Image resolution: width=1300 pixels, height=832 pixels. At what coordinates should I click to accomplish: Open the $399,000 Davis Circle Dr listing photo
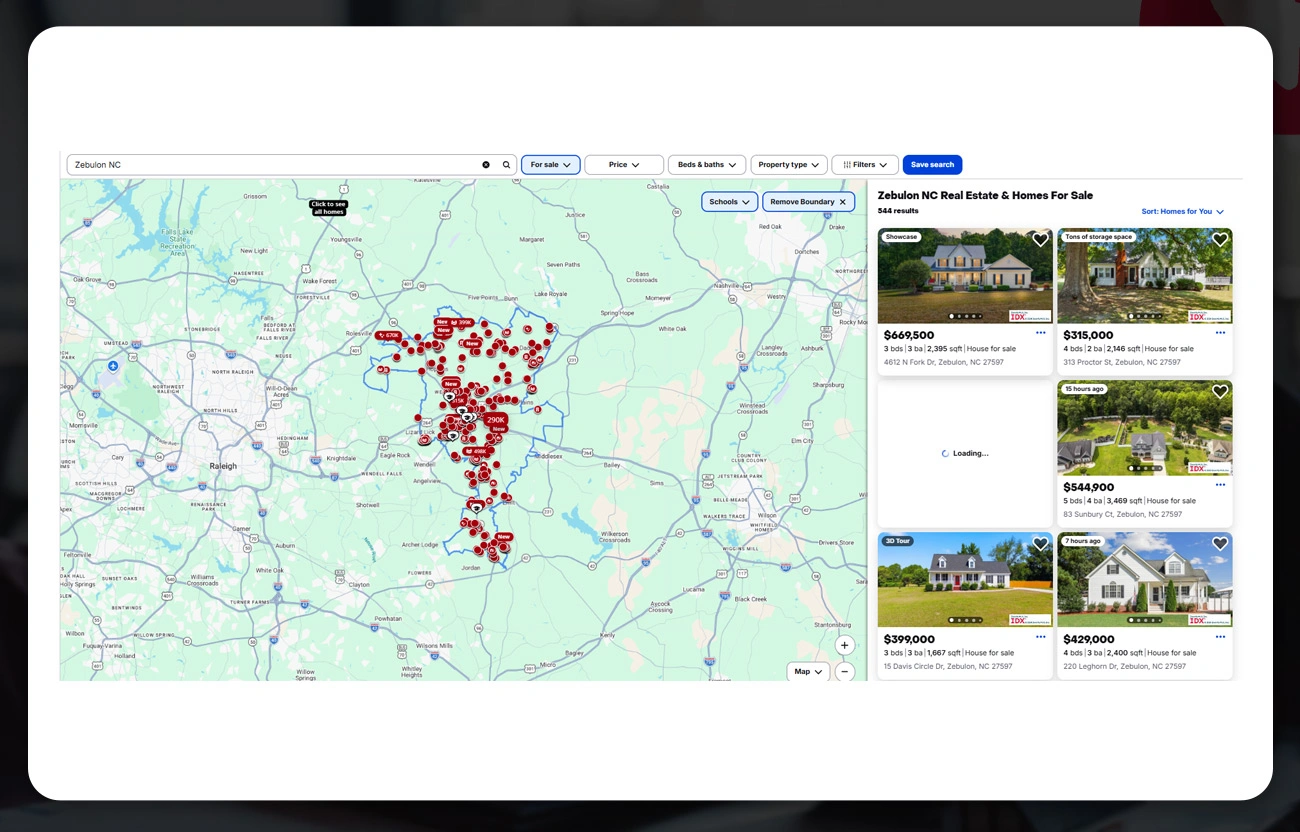pyautogui.click(x=965, y=579)
